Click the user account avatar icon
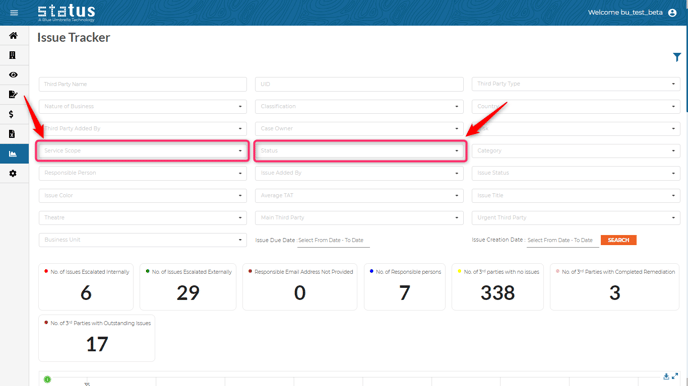 (x=672, y=13)
